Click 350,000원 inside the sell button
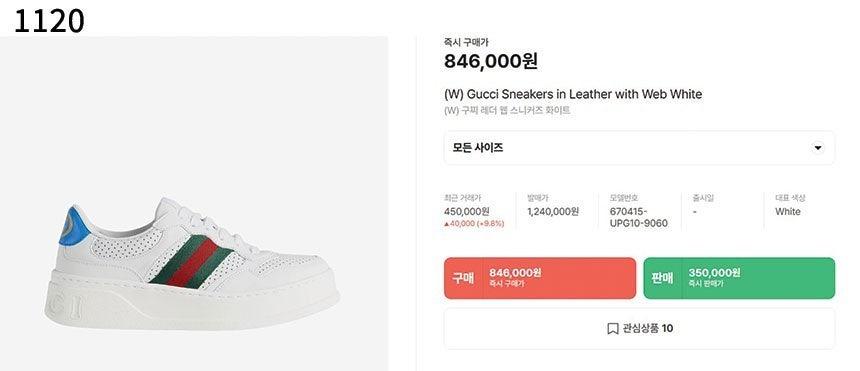Screen dimensions: 860x371 pyautogui.click(x=714, y=273)
